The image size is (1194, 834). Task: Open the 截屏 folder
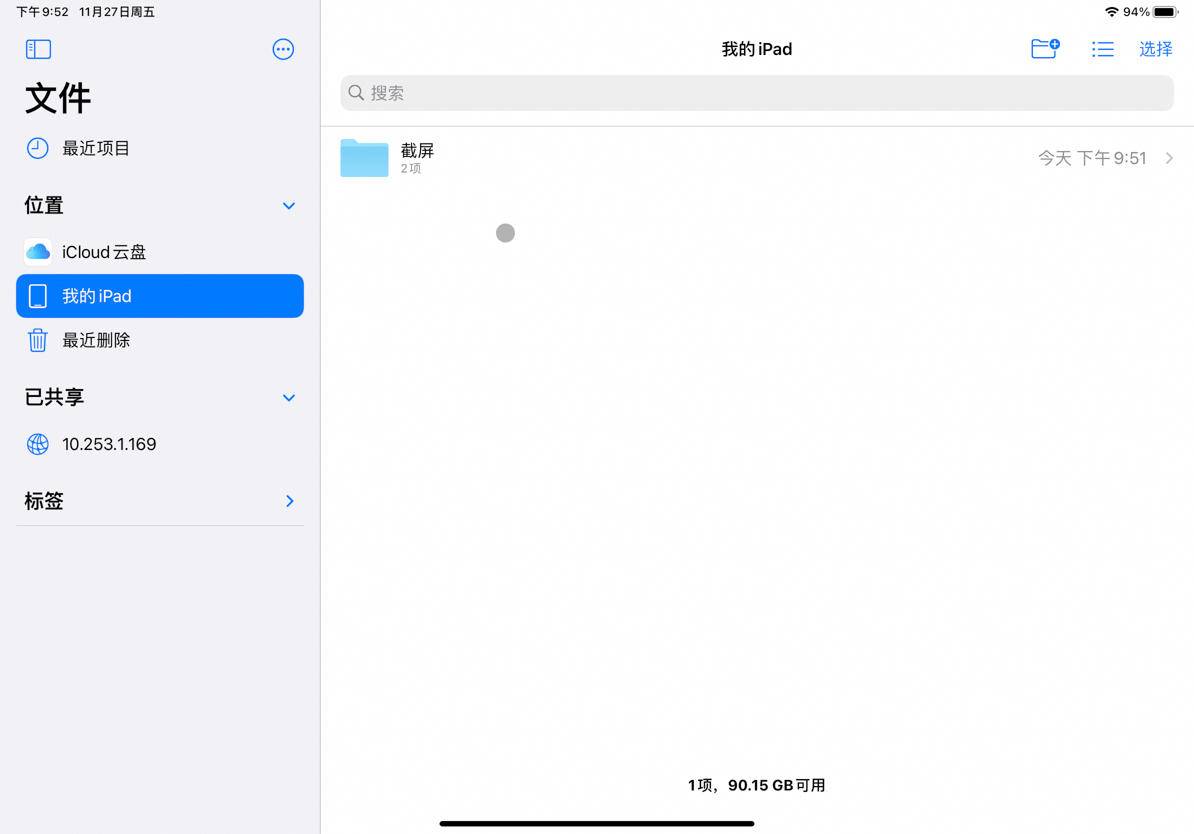click(x=757, y=158)
